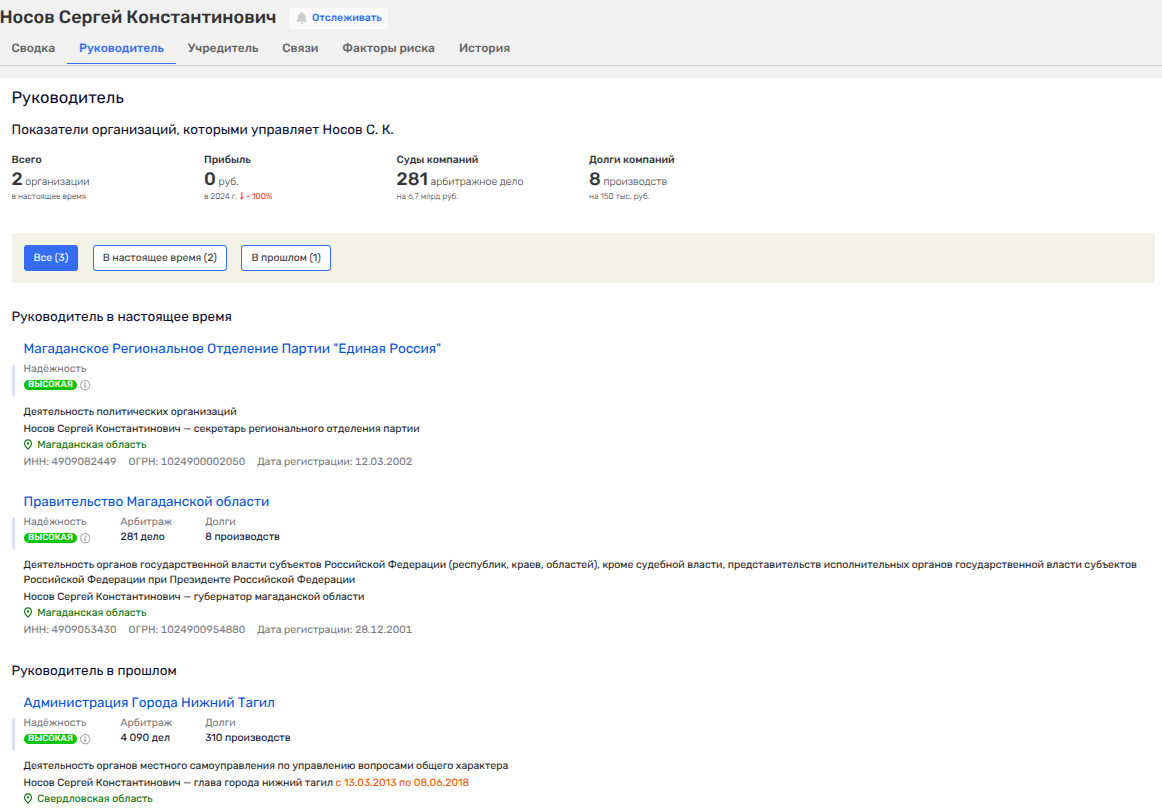Image resolution: width=1162 pixels, height=809 pixels.
Task: Click location pin icon next to Свердловская область
Action: click(28, 799)
